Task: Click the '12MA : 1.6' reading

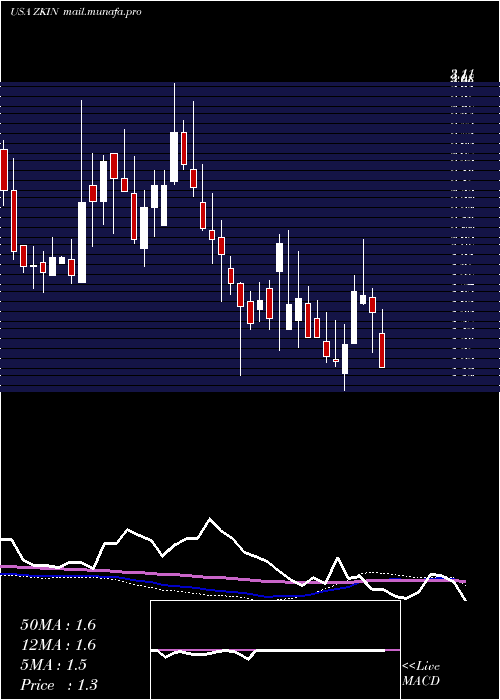Action: pyautogui.click(x=58, y=645)
